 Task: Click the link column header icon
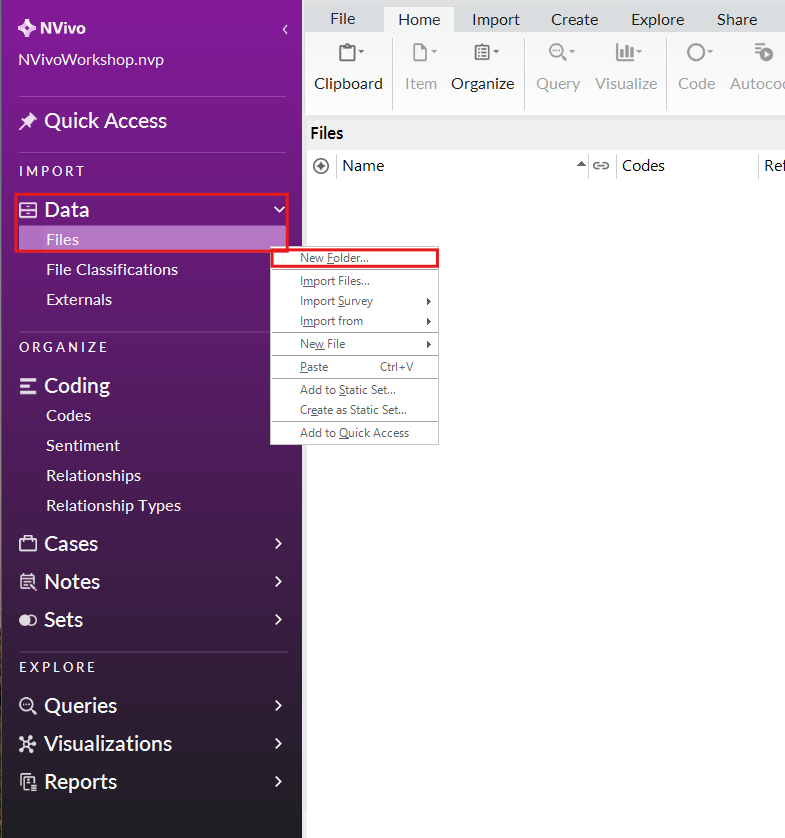(x=601, y=166)
